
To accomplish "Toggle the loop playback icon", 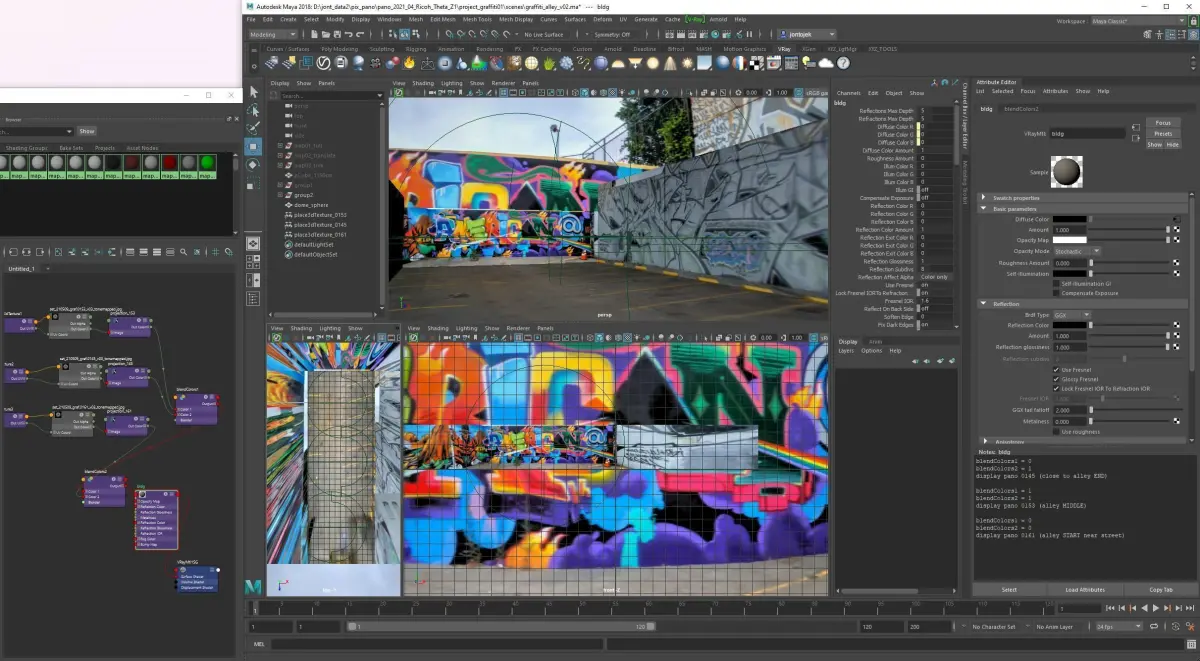I will click(1154, 626).
